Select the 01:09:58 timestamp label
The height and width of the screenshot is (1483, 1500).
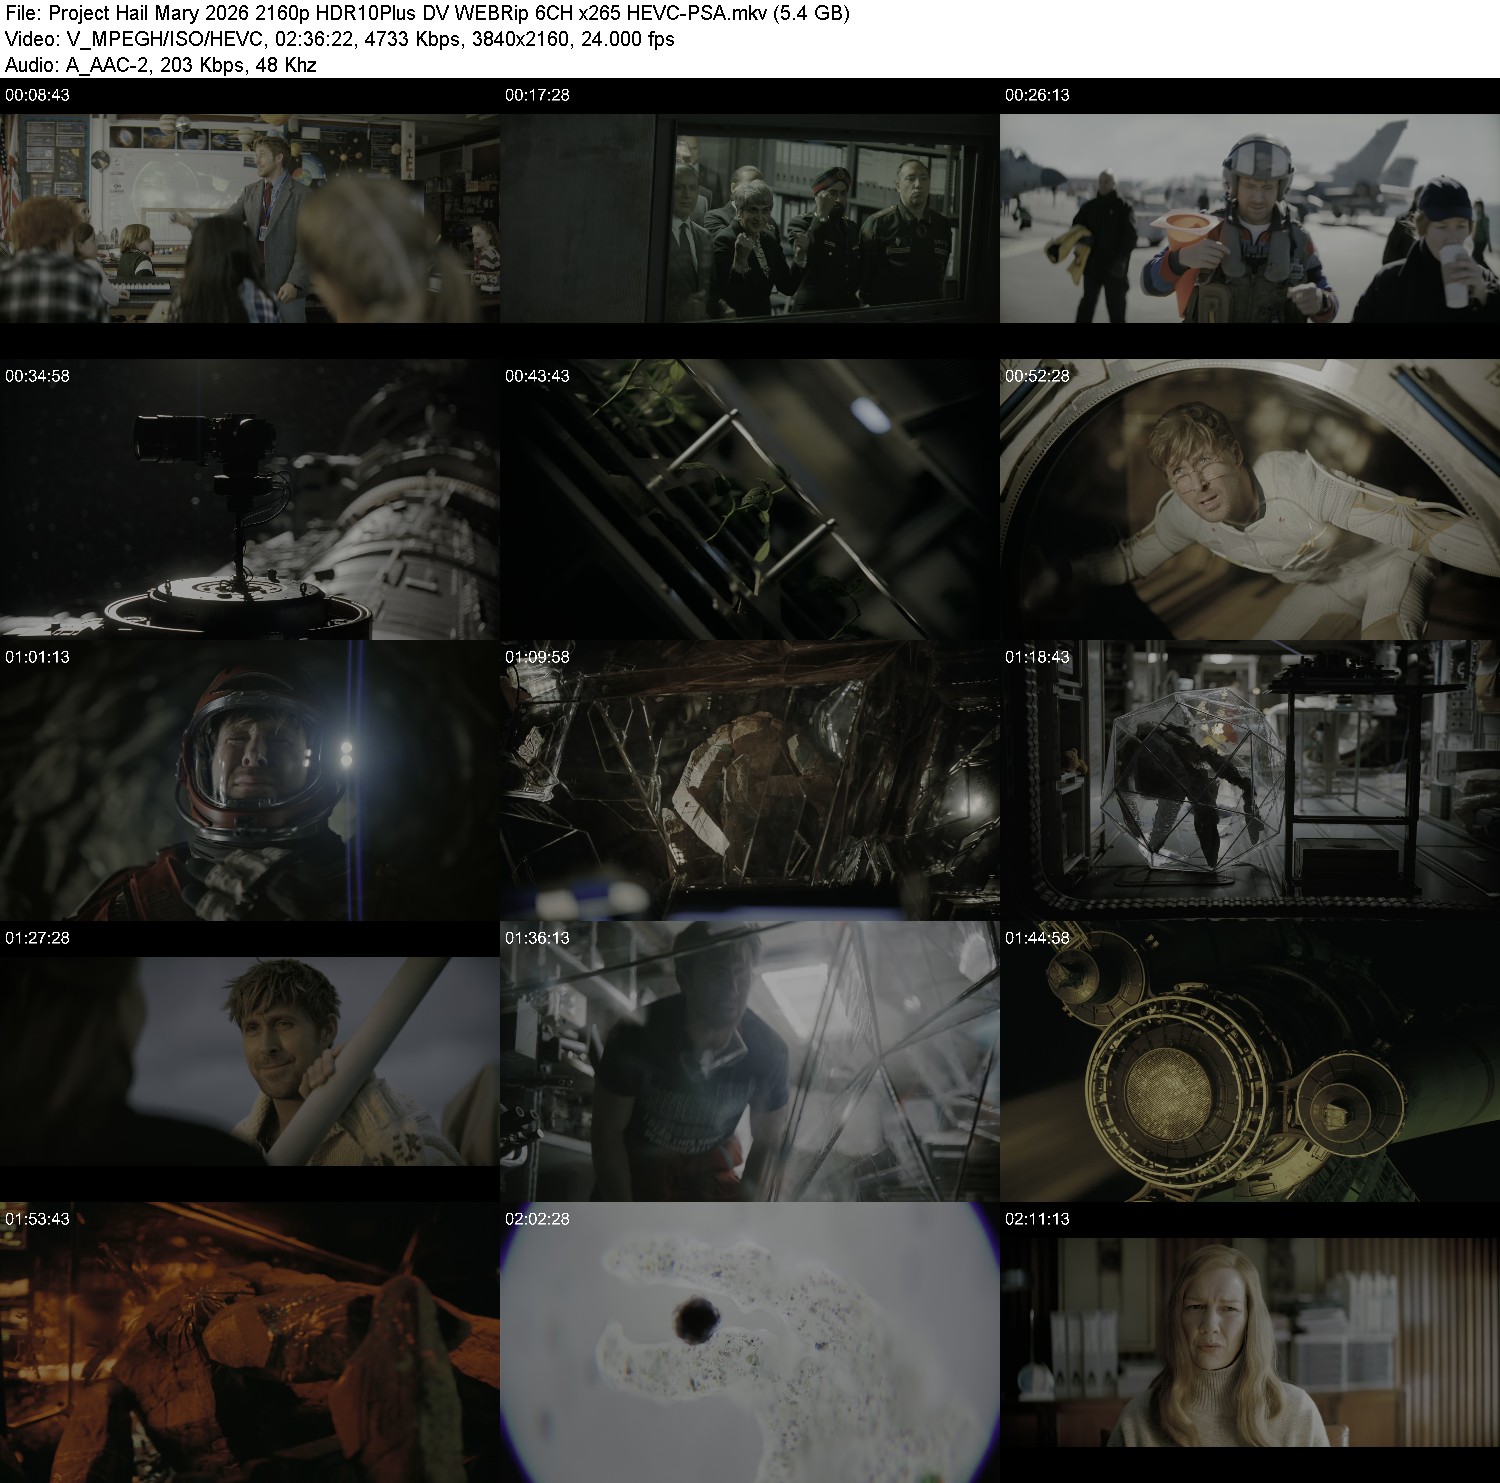coord(537,657)
